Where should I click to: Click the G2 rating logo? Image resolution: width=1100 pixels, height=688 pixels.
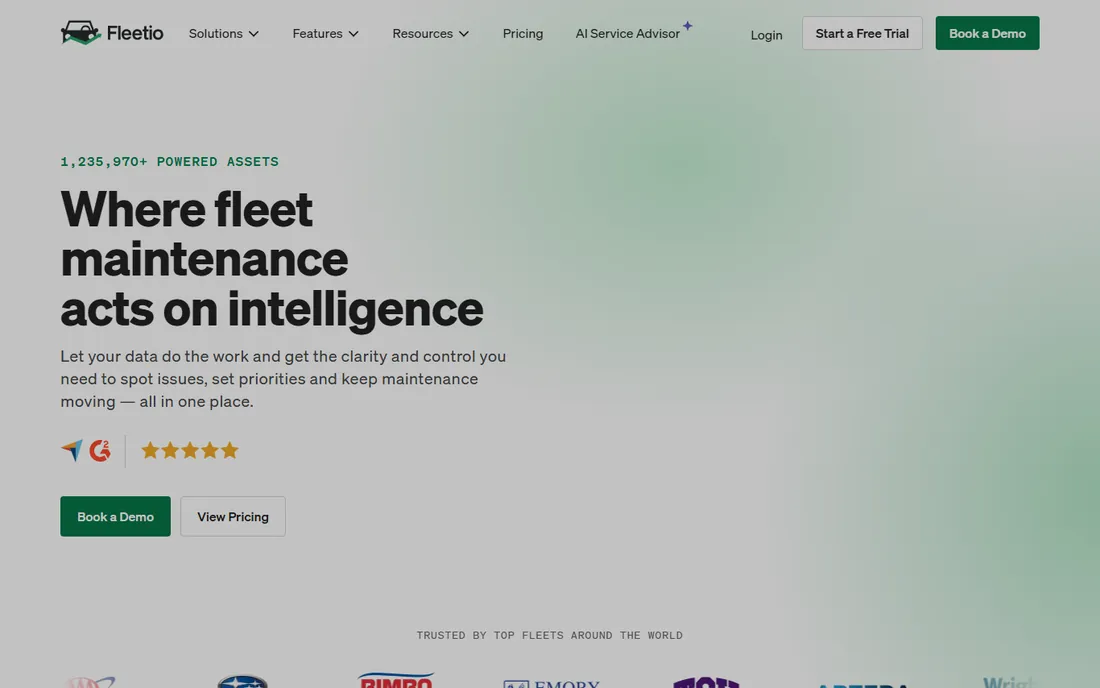coord(100,450)
